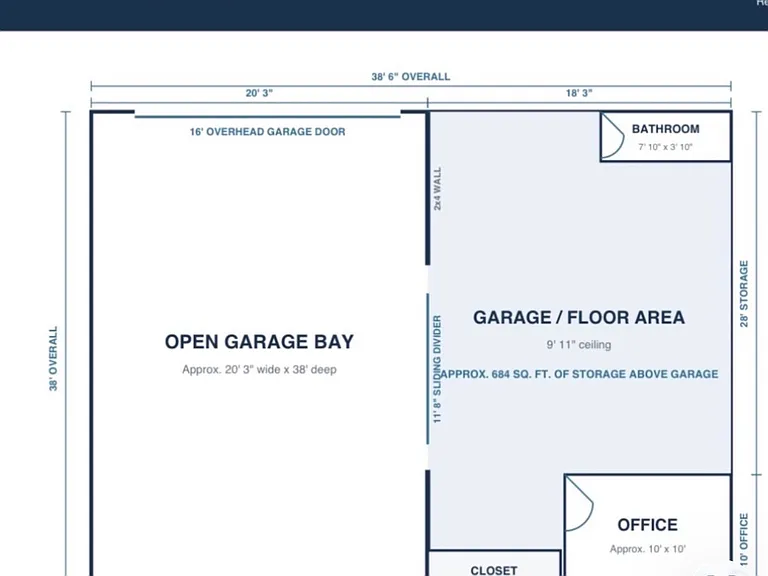Viewport: 768px width, 576px height.
Task: Click the OFFICE room label
Action: [648, 525]
